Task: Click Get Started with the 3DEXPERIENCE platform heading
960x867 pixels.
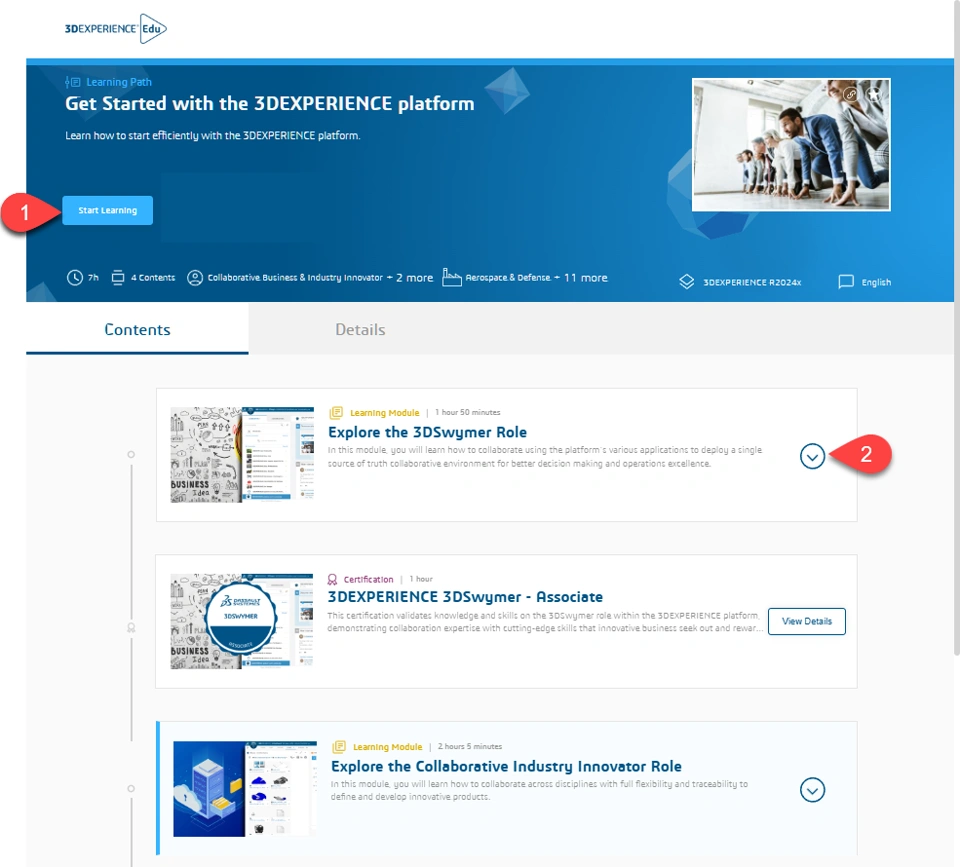Action: click(x=269, y=103)
